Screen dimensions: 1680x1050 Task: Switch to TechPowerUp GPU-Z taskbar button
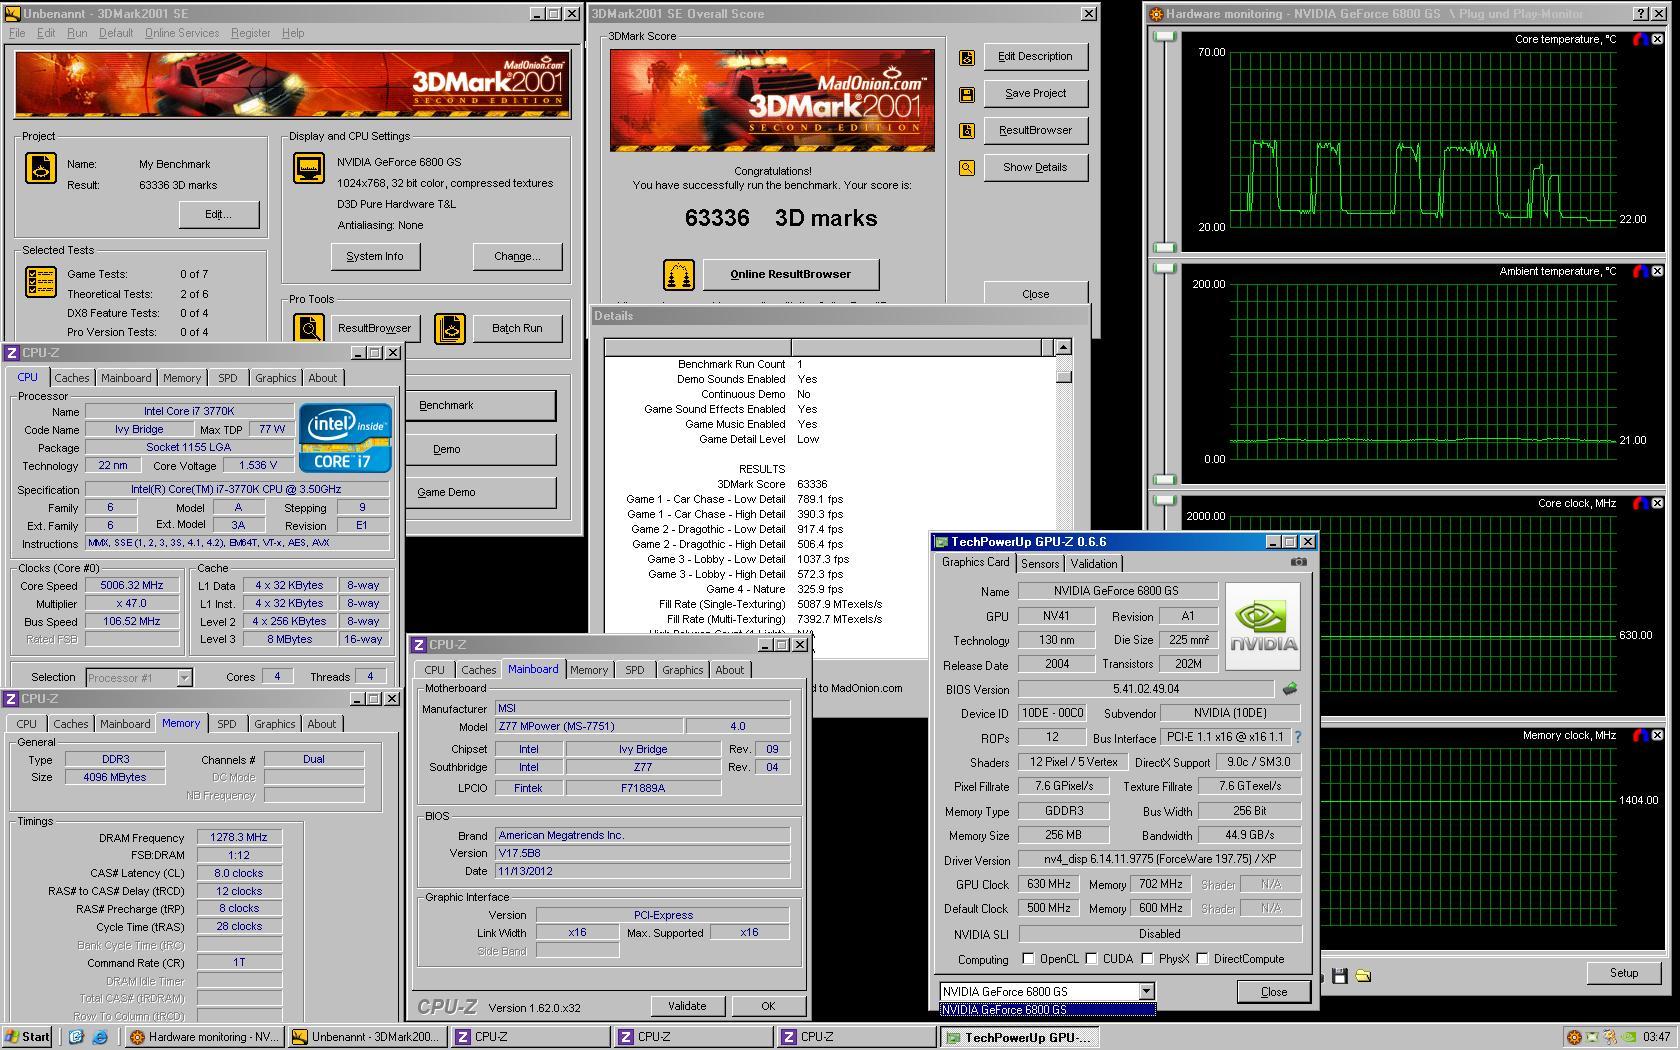1020,1038
